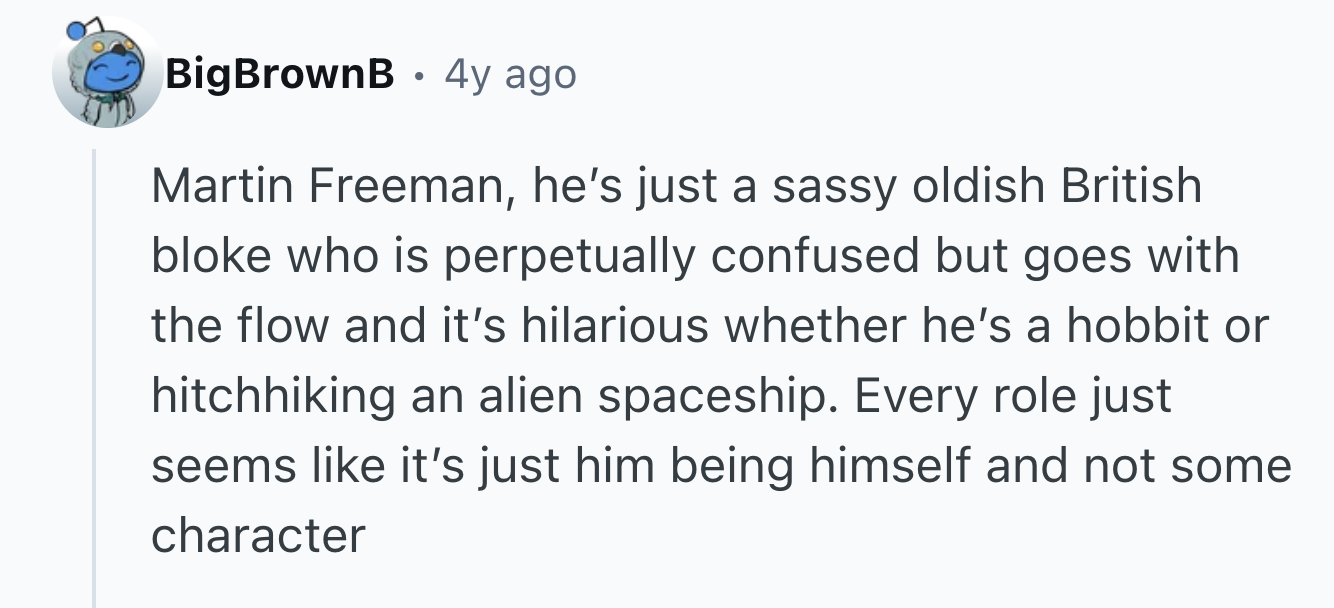Click the '4y ago' timestamp

tap(510, 74)
